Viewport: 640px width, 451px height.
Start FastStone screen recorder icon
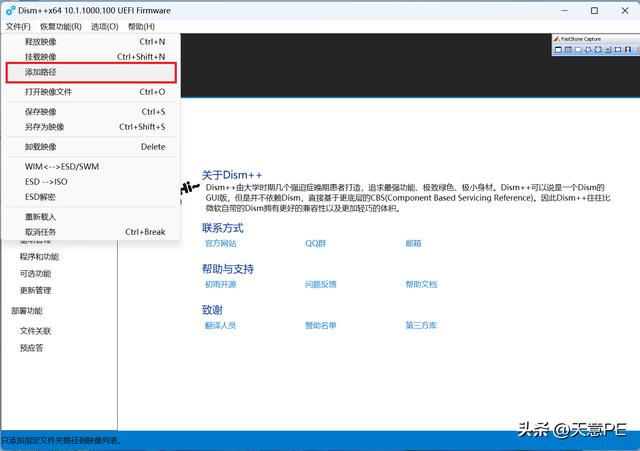click(x=628, y=49)
